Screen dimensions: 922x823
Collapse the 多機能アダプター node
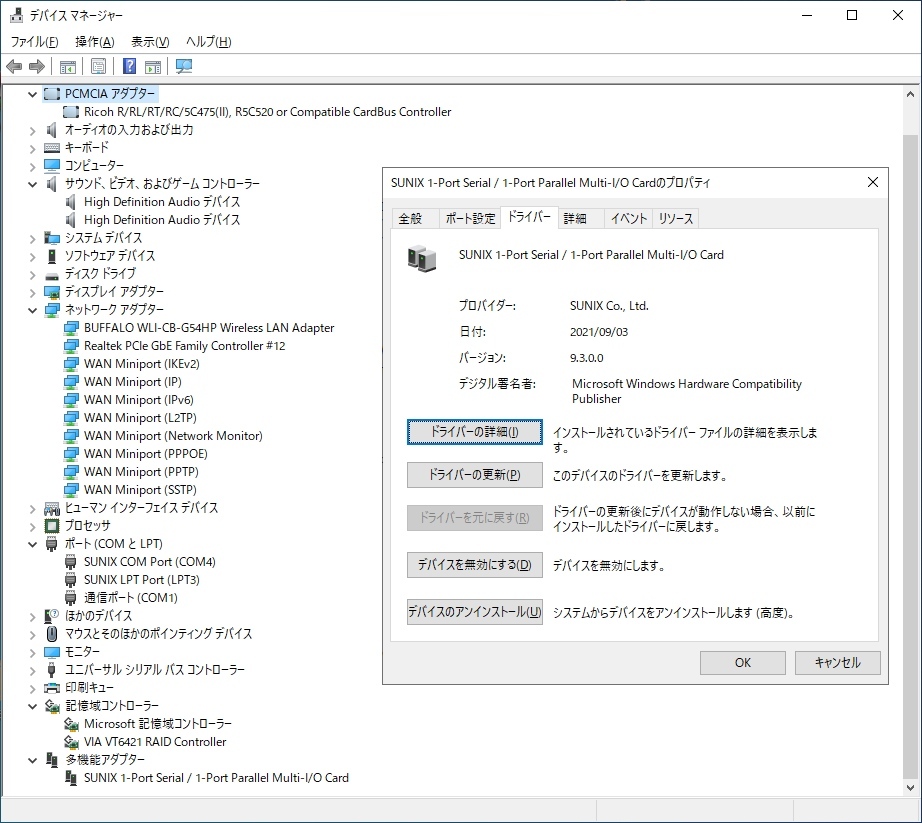coord(32,760)
